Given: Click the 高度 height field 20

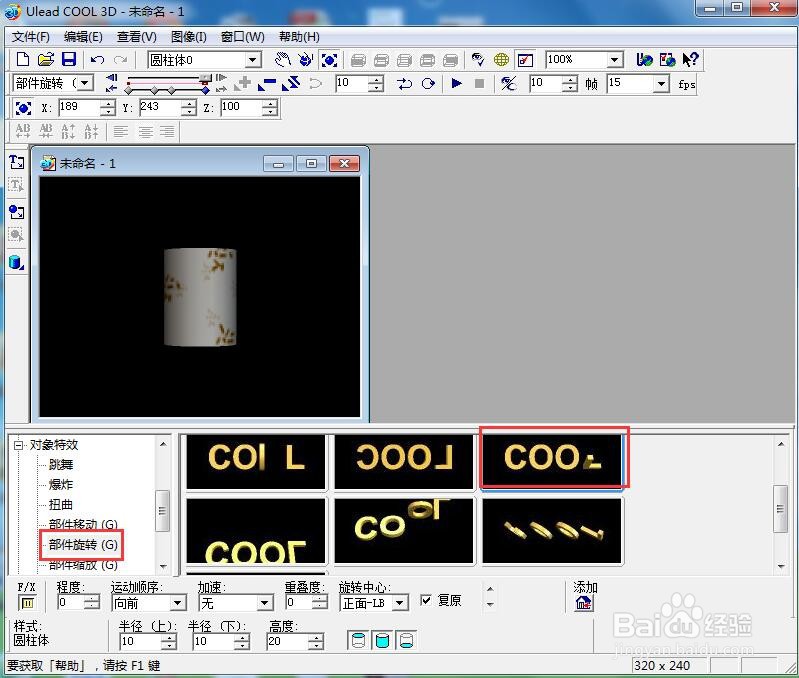Looking at the screenshot, I should 288,642.
